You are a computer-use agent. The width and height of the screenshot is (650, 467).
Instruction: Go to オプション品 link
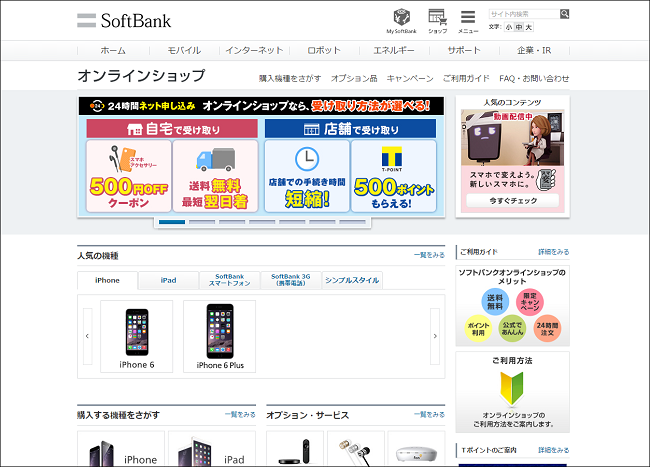(x=354, y=78)
